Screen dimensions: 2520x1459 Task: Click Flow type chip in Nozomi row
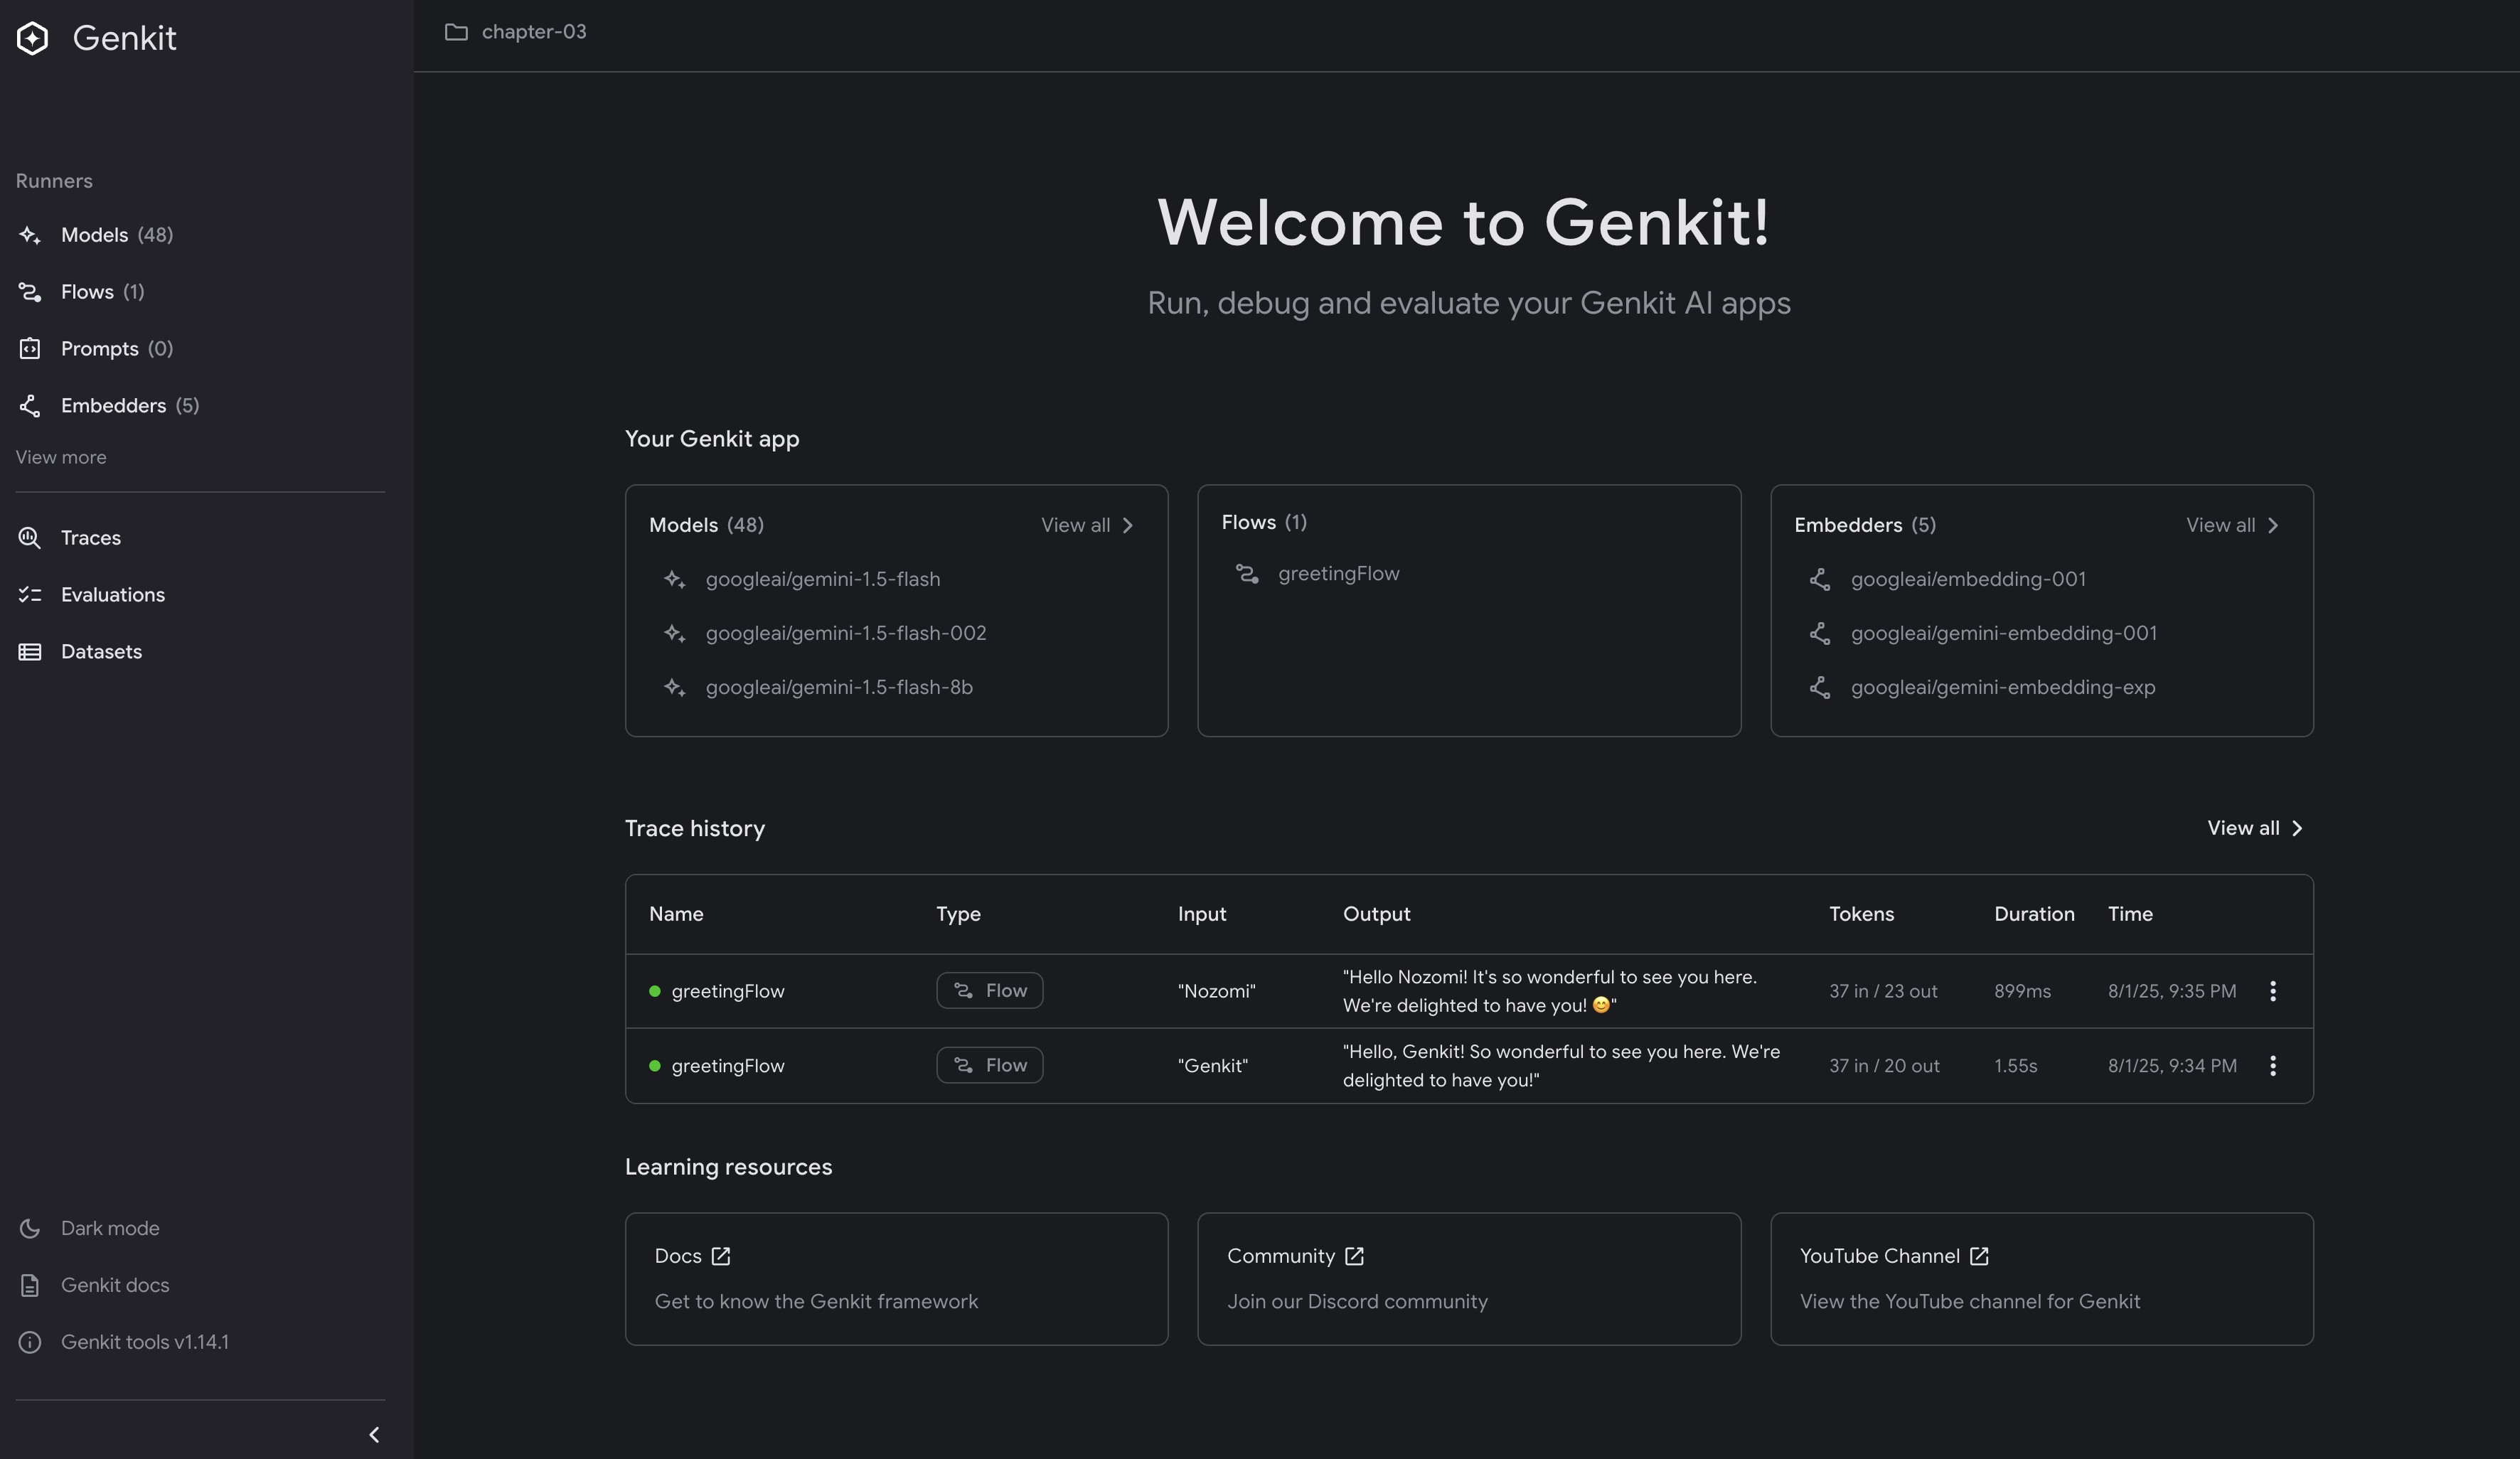pyautogui.click(x=990, y=991)
